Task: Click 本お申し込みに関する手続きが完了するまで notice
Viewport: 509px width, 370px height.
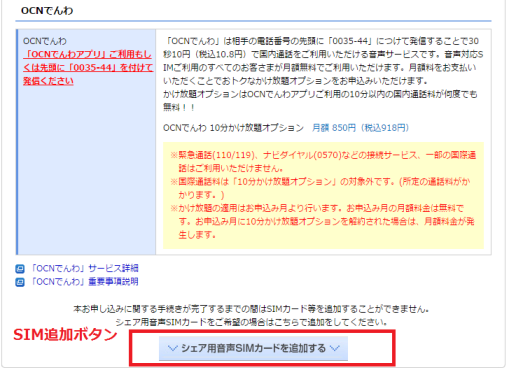Action: (x=251, y=309)
